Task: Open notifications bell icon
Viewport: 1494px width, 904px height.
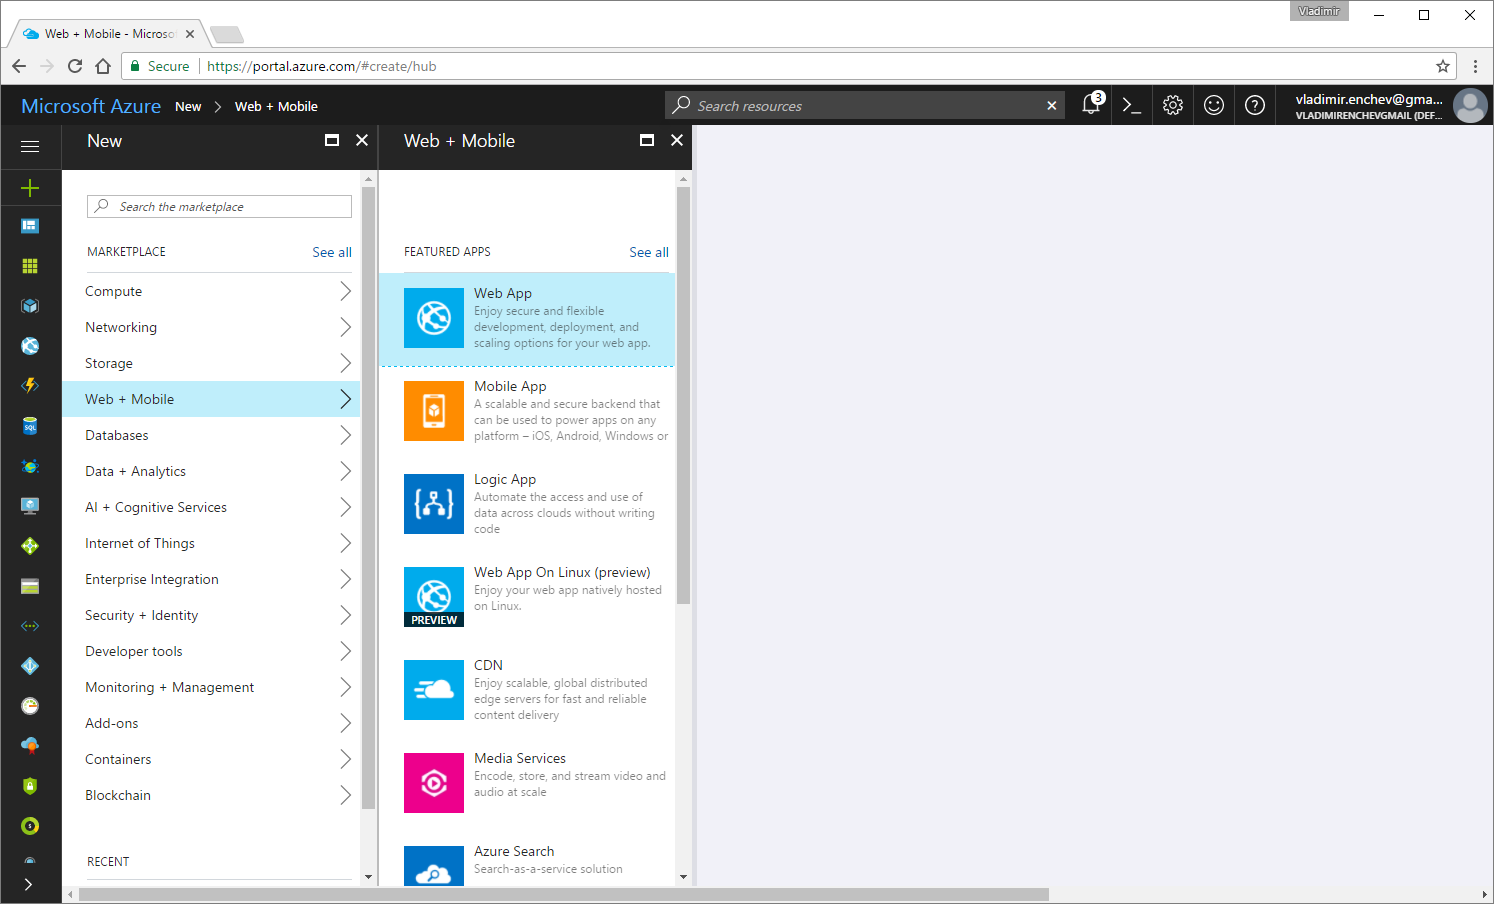Action: coord(1091,105)
